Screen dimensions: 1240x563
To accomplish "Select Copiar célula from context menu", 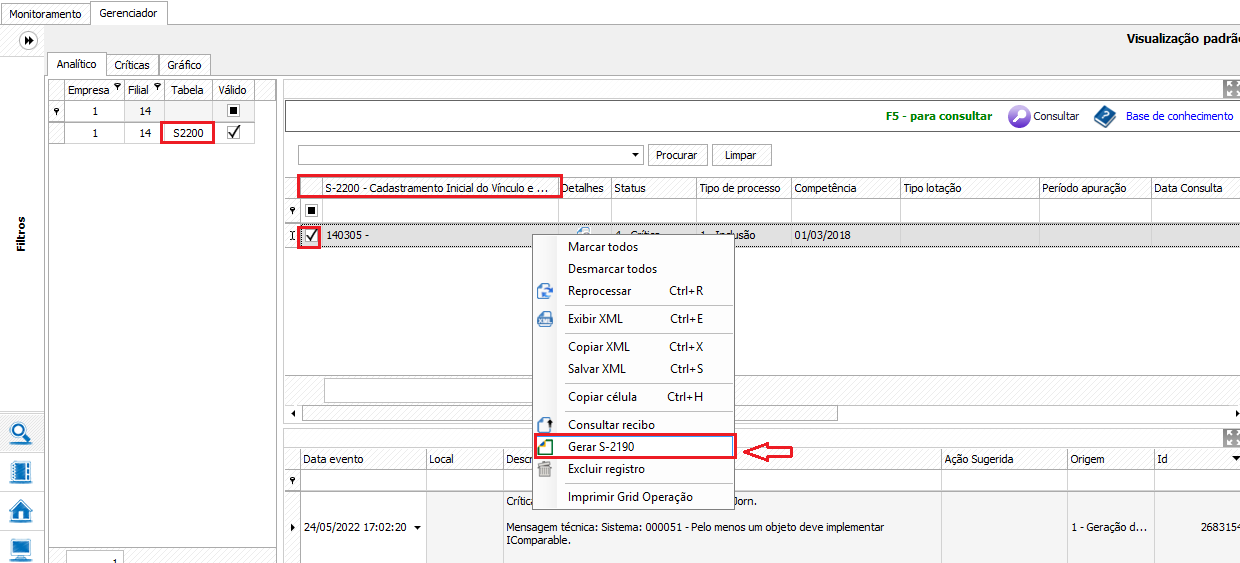I will coord(633,397).
